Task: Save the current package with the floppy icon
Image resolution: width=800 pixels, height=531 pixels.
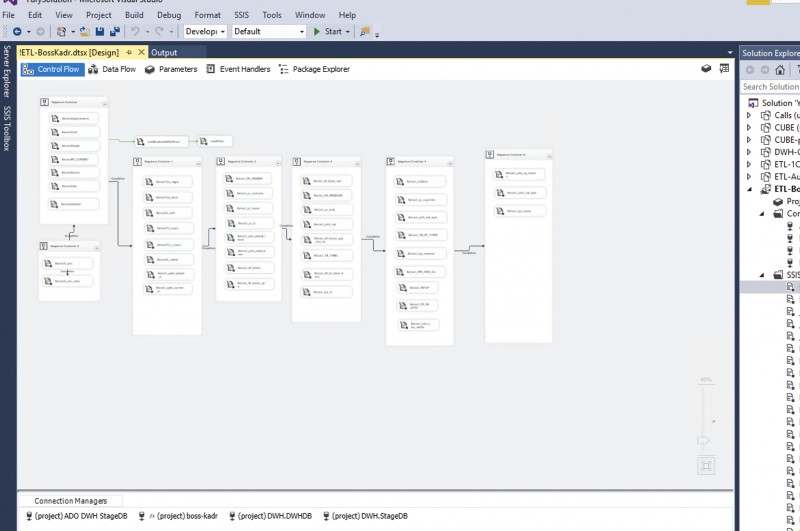Action: pos(100,32)
